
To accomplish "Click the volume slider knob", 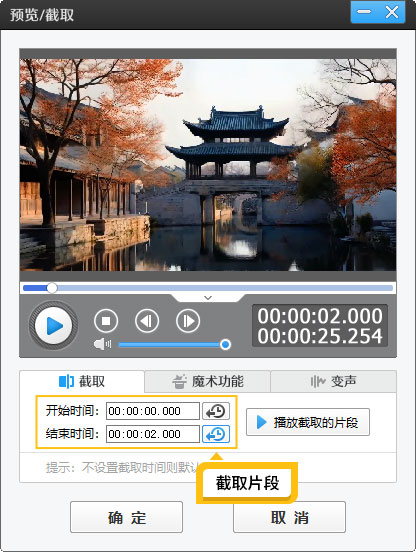I will (225, 344).
